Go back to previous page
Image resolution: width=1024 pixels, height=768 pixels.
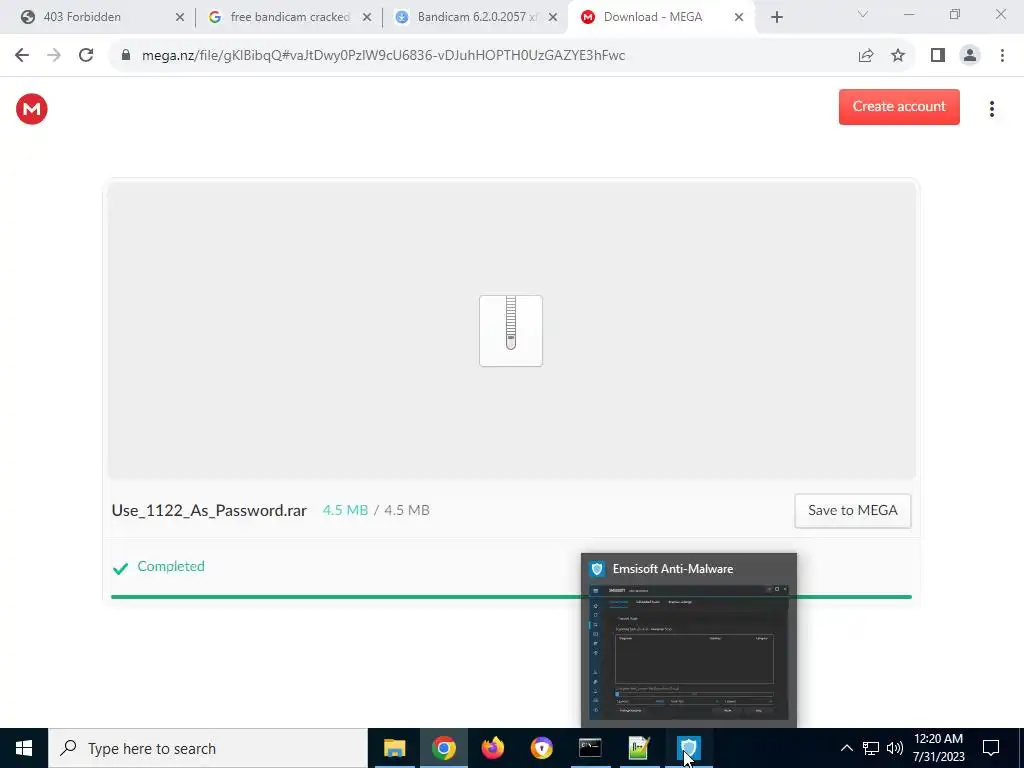point(22,56)
